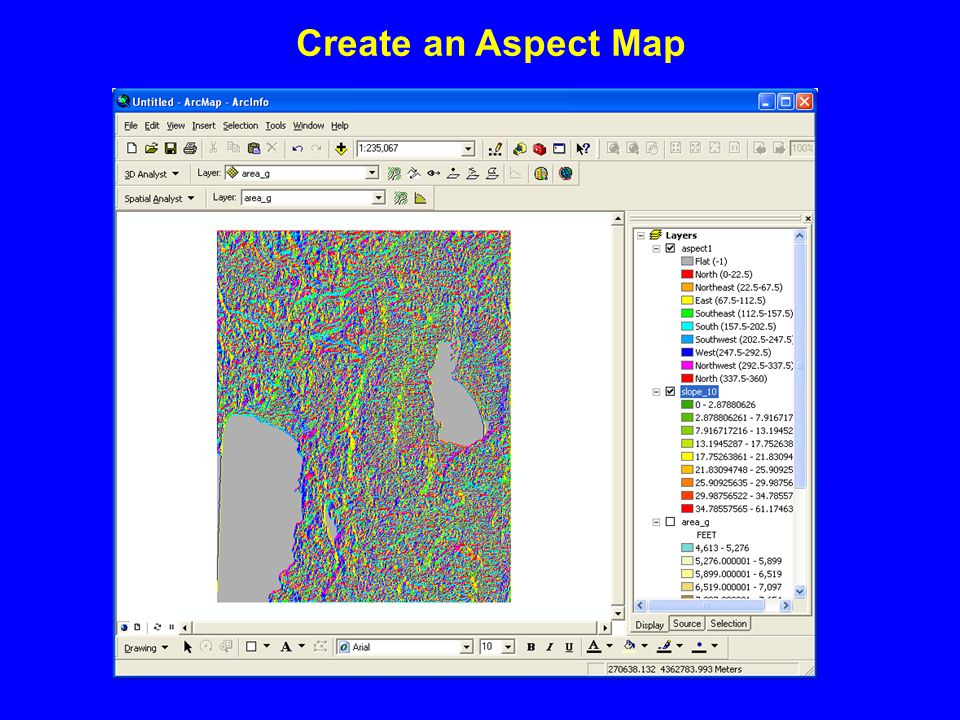Open the 3D Analyst Layer dropdown
960x720 pixels.
pyautogui.click(x=372, y=174)
